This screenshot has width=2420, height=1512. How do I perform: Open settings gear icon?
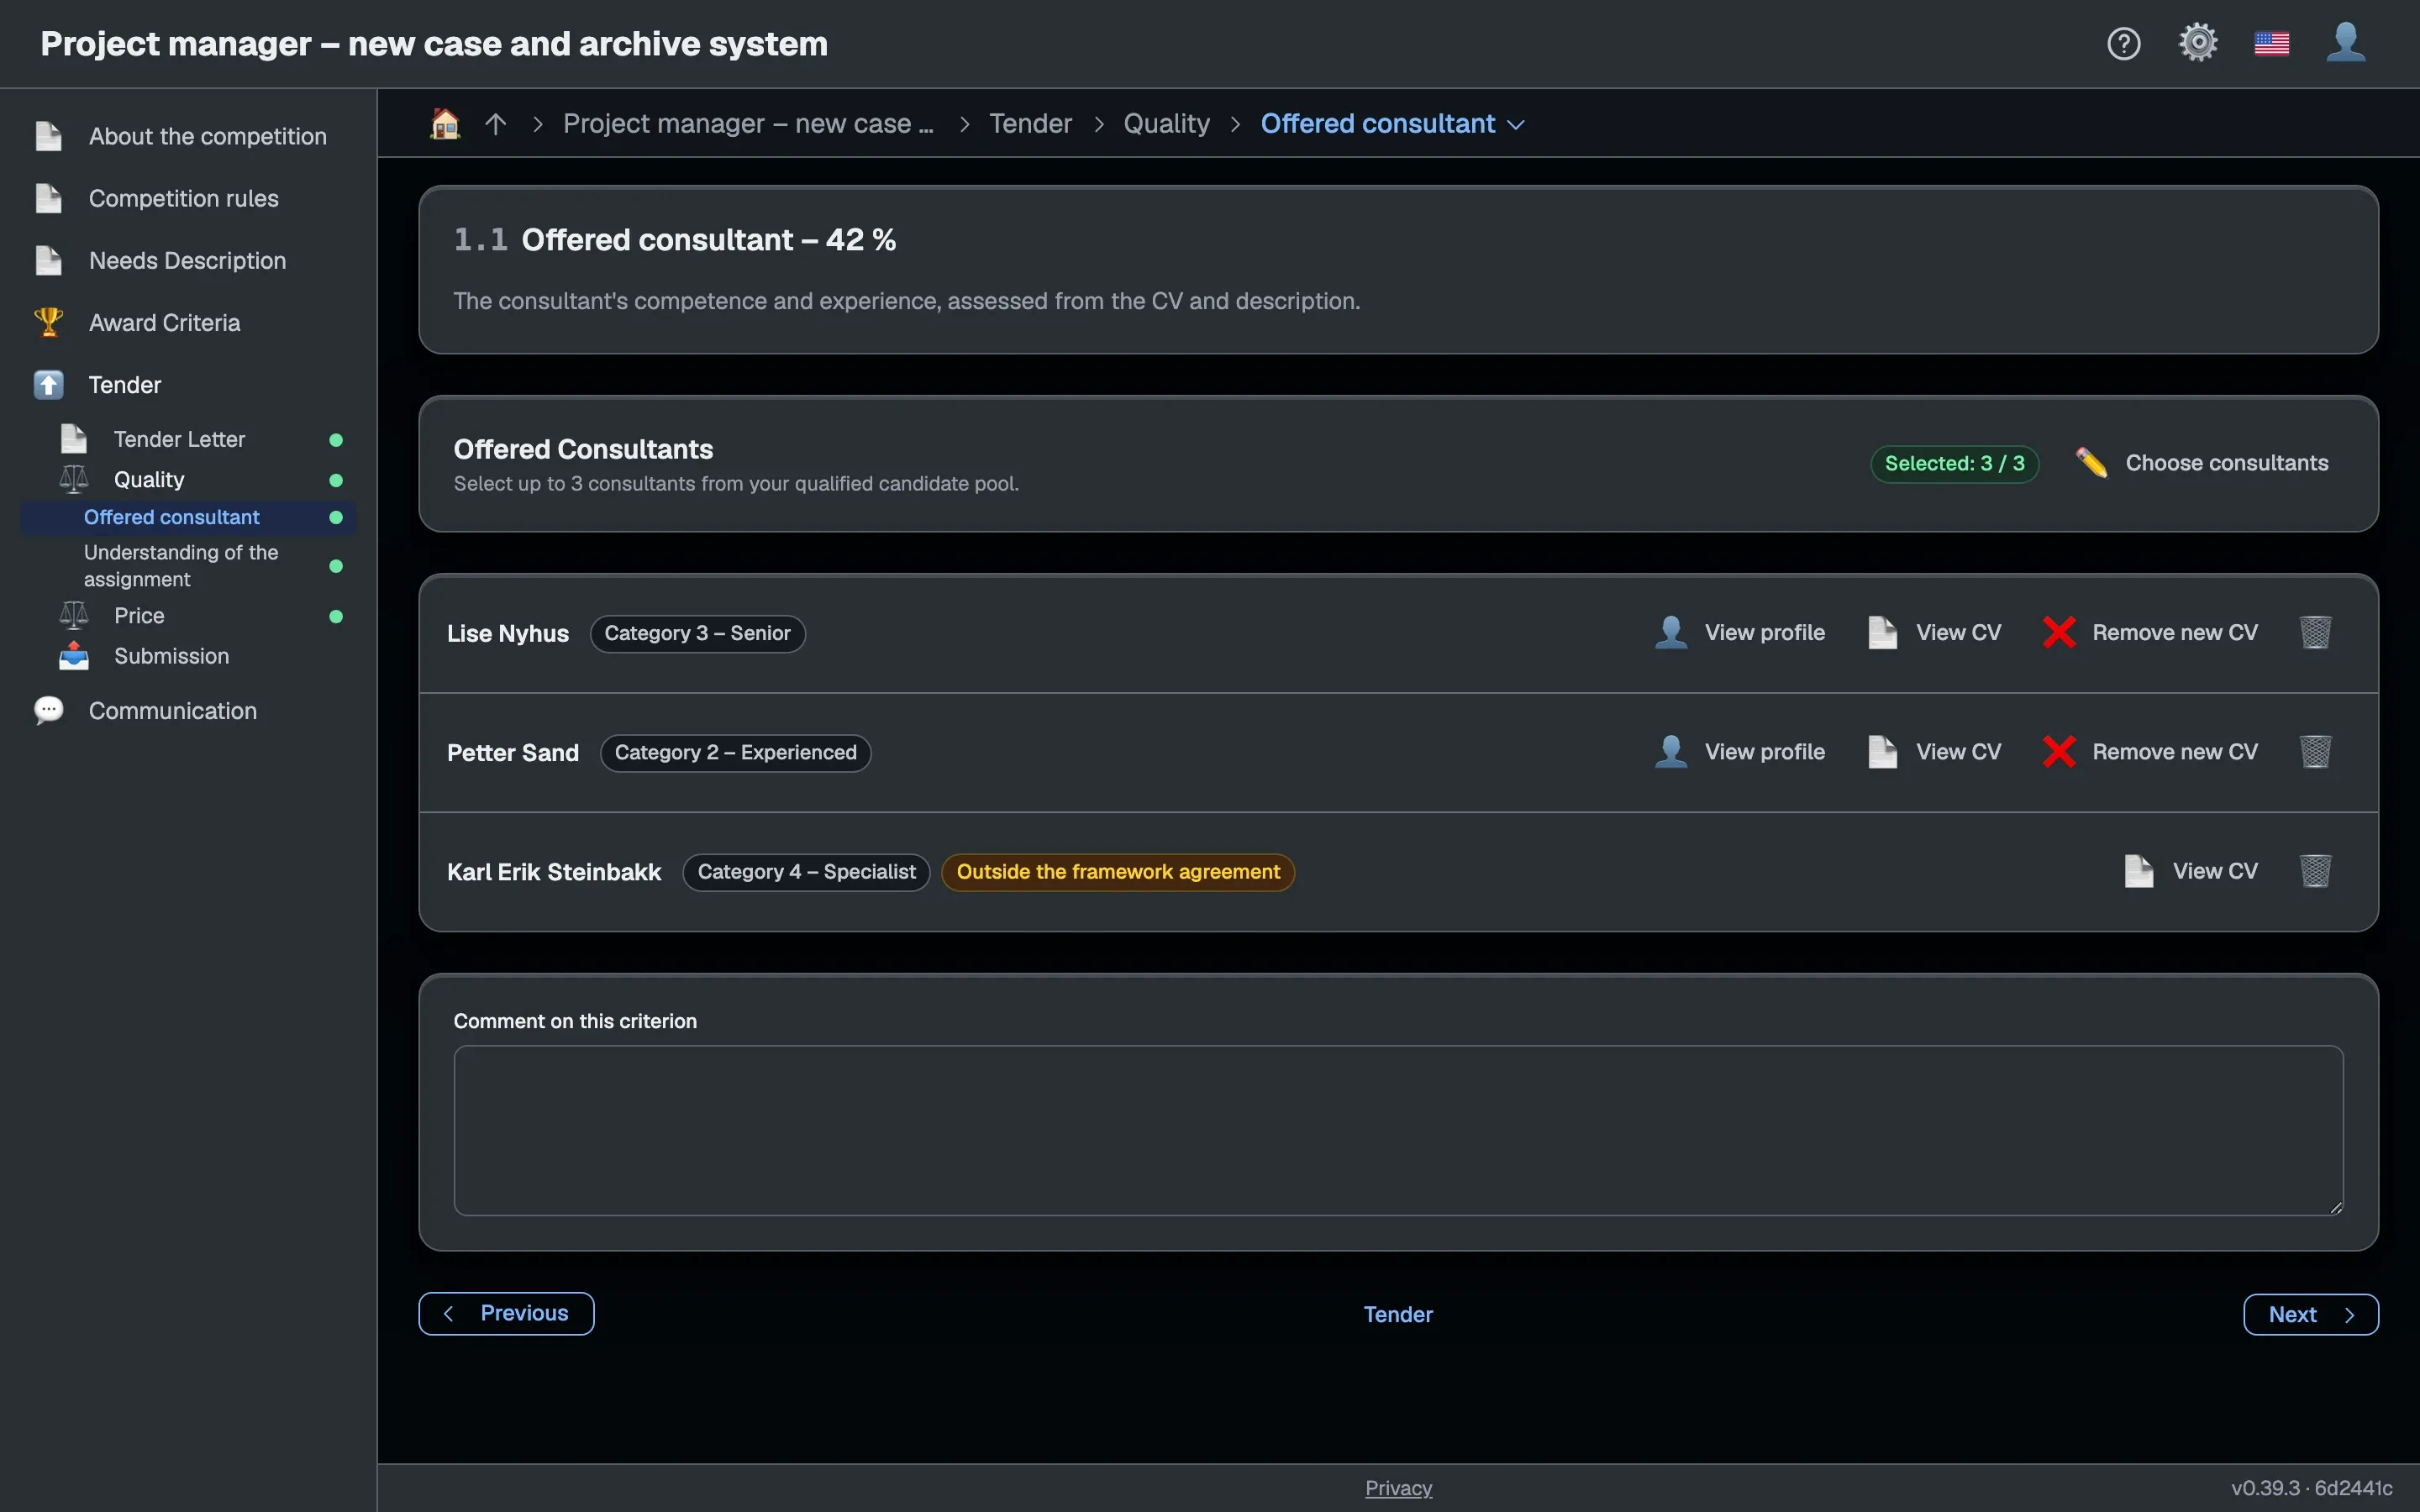pyautogui.click(x=2198, y=44)
